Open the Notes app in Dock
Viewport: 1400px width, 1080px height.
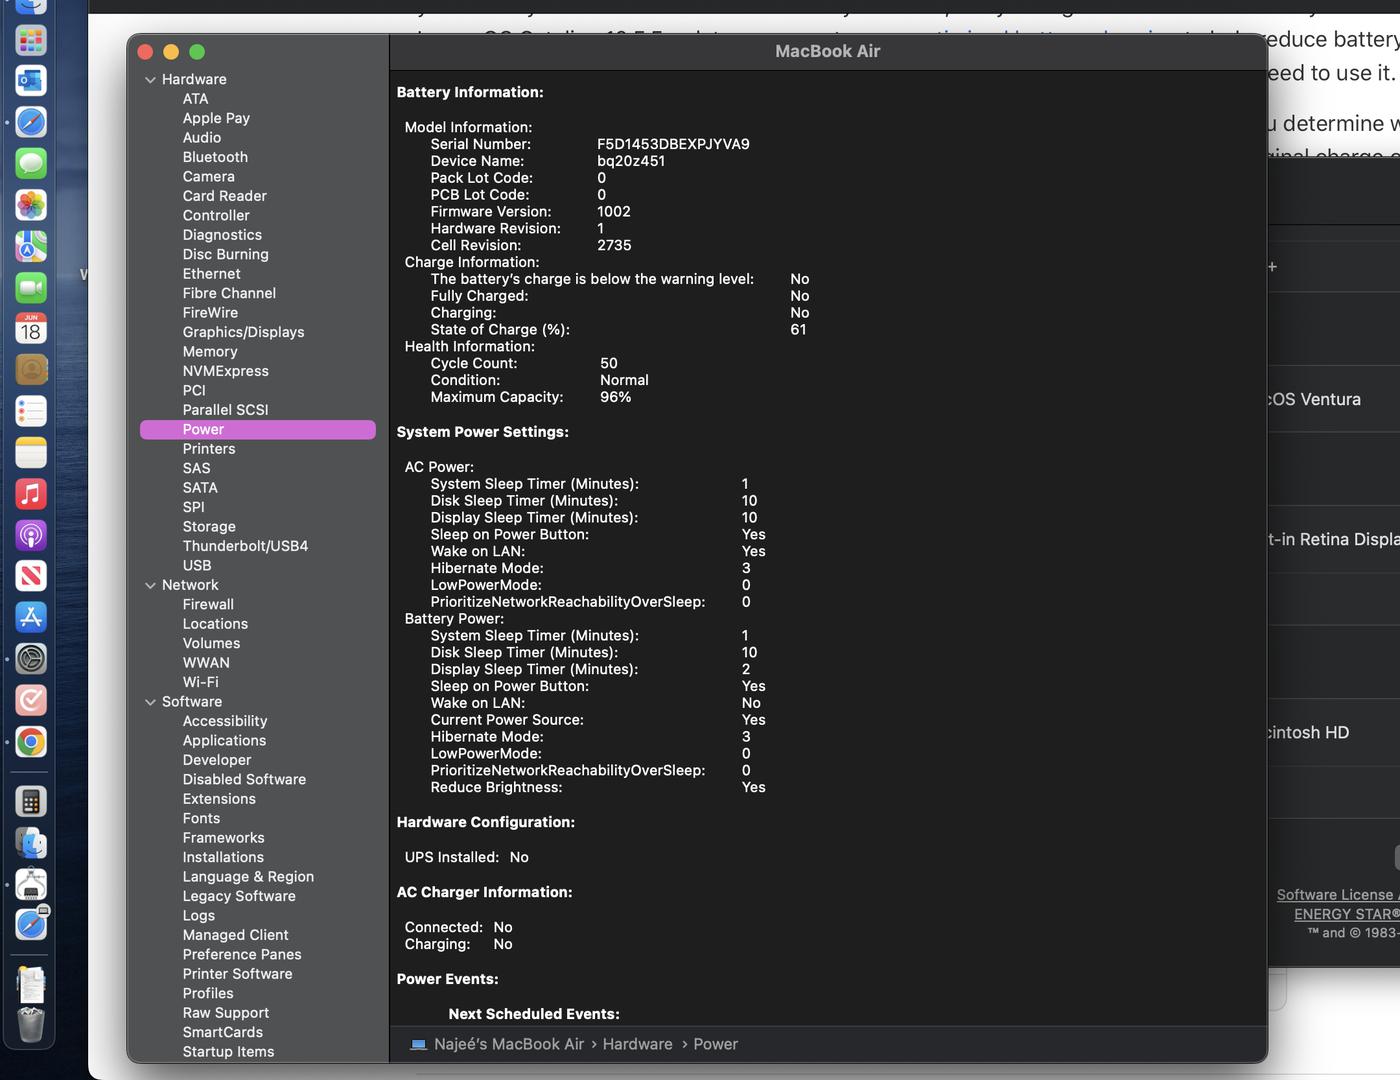(31, 453)
